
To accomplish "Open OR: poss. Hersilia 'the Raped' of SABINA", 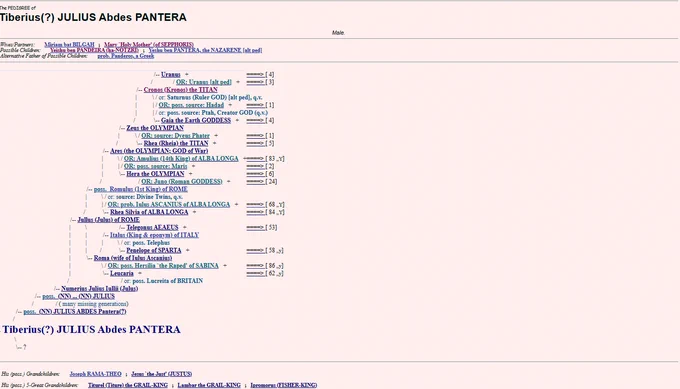I will click(163, 265).
